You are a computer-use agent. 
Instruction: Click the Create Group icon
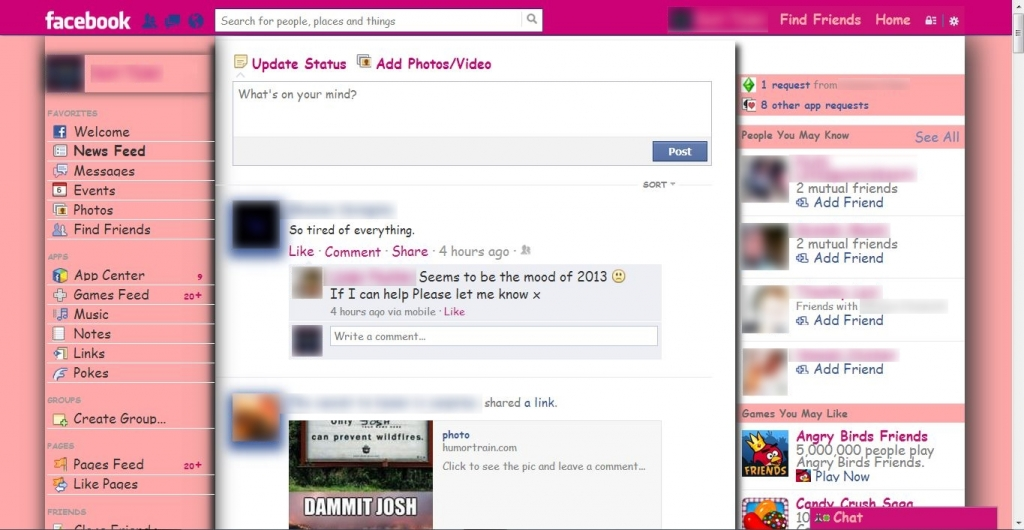[x=60, y=419]
